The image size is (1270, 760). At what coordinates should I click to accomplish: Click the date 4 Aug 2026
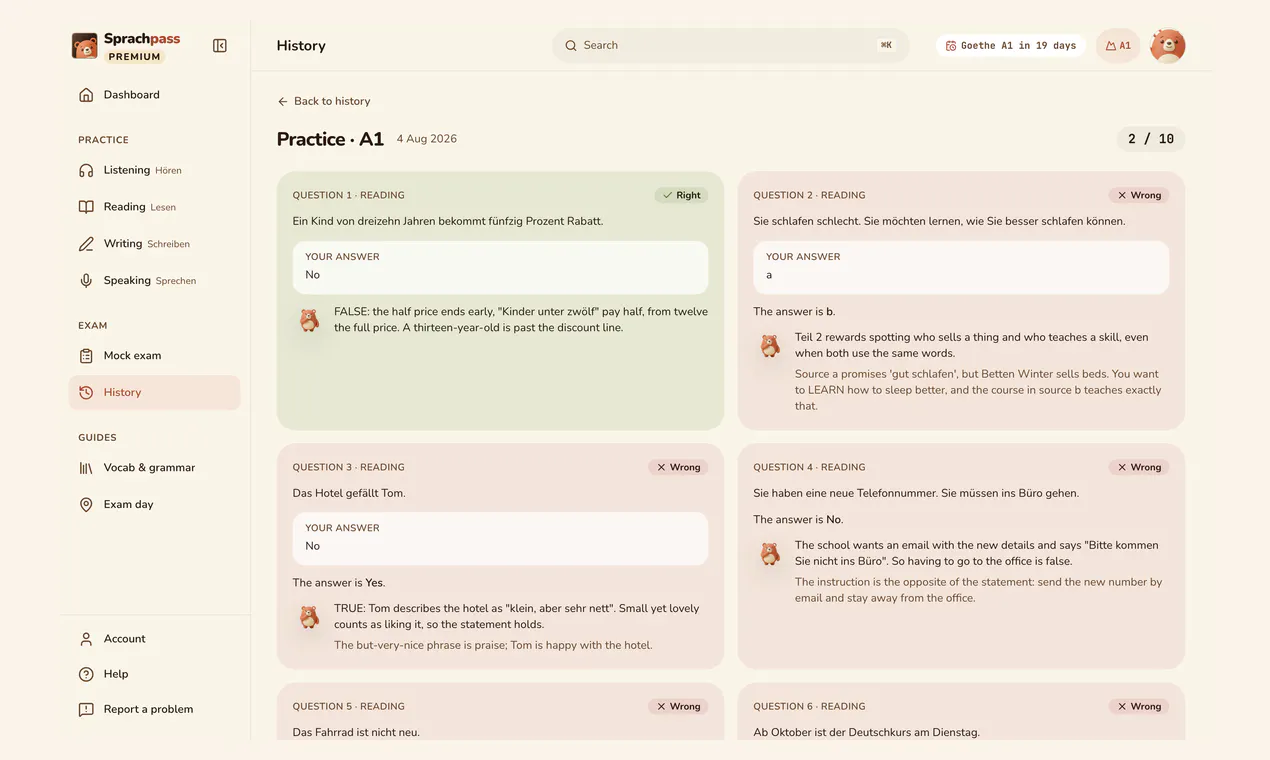427,140
